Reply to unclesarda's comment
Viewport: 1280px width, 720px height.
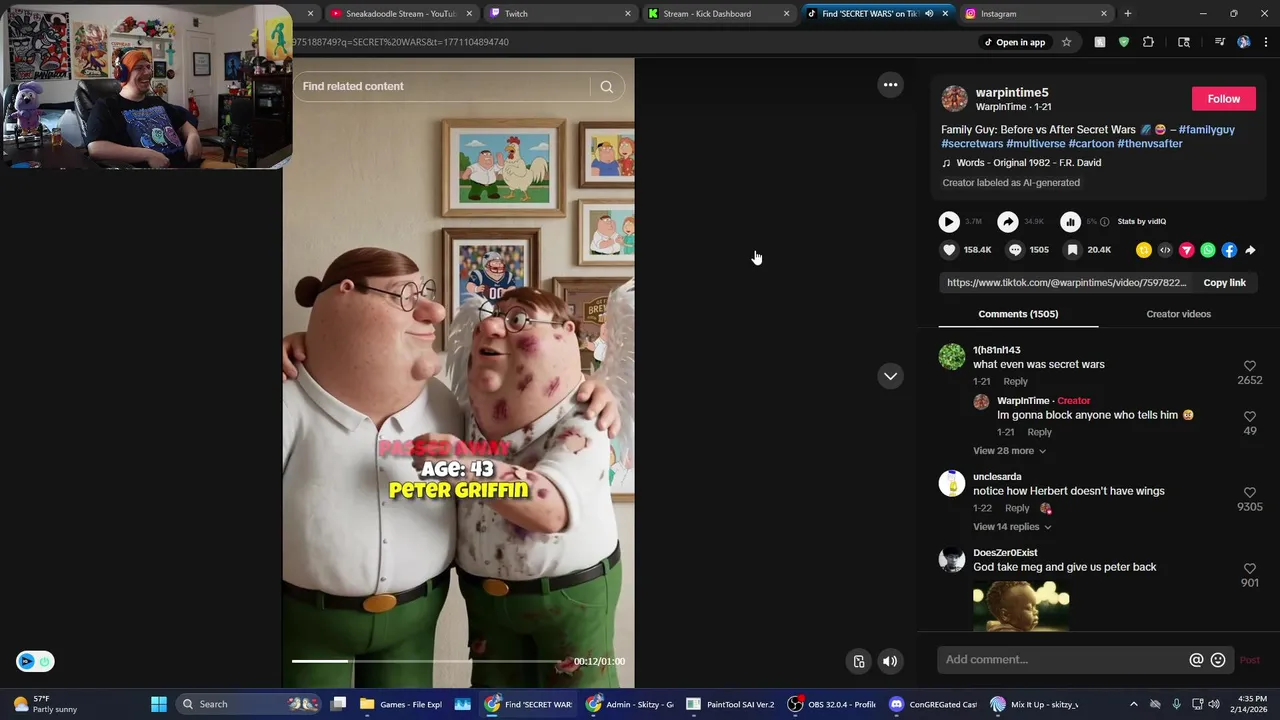[x=1017, y=508]
